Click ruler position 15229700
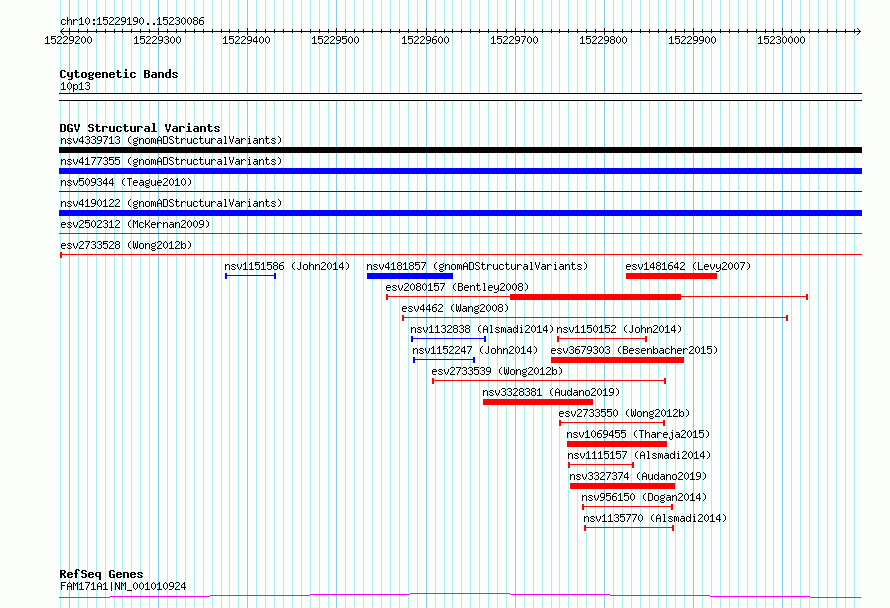 514,40
